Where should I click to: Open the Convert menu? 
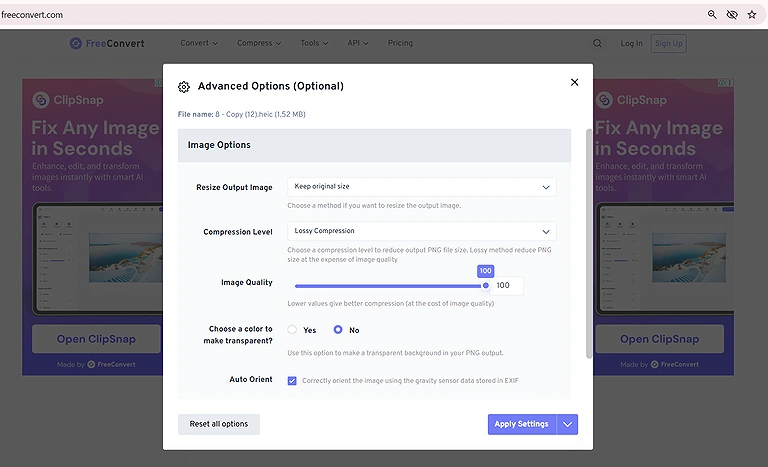click(199, 43)
